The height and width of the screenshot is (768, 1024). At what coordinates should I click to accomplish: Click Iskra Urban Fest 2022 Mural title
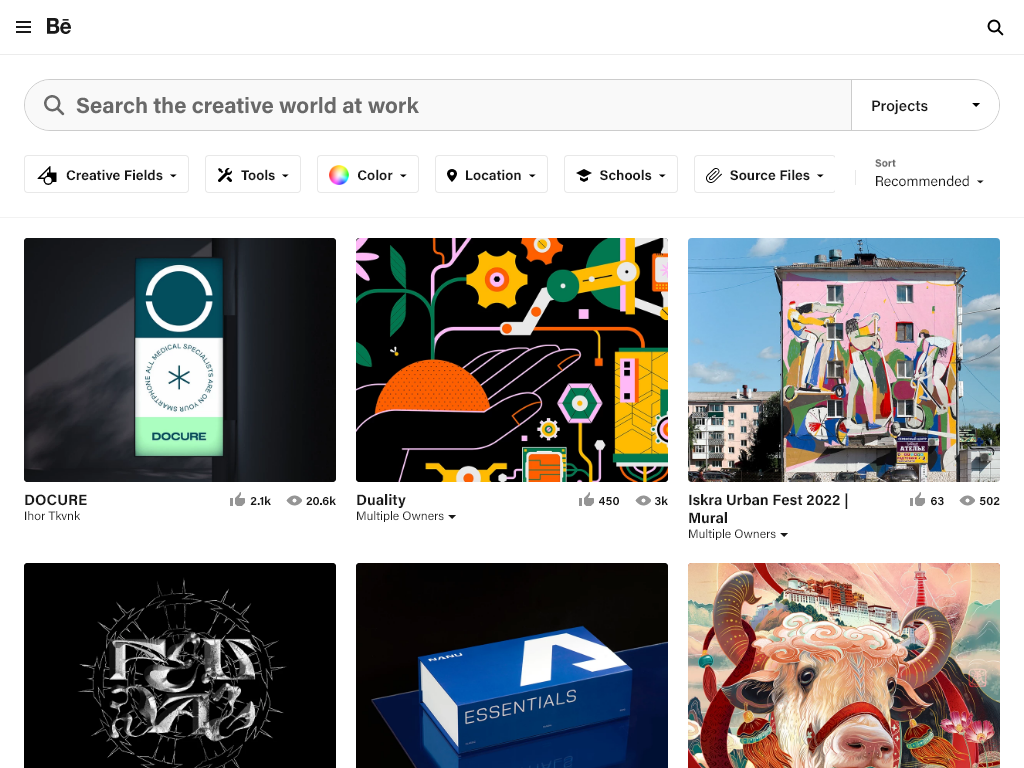(x=768, y=509)
